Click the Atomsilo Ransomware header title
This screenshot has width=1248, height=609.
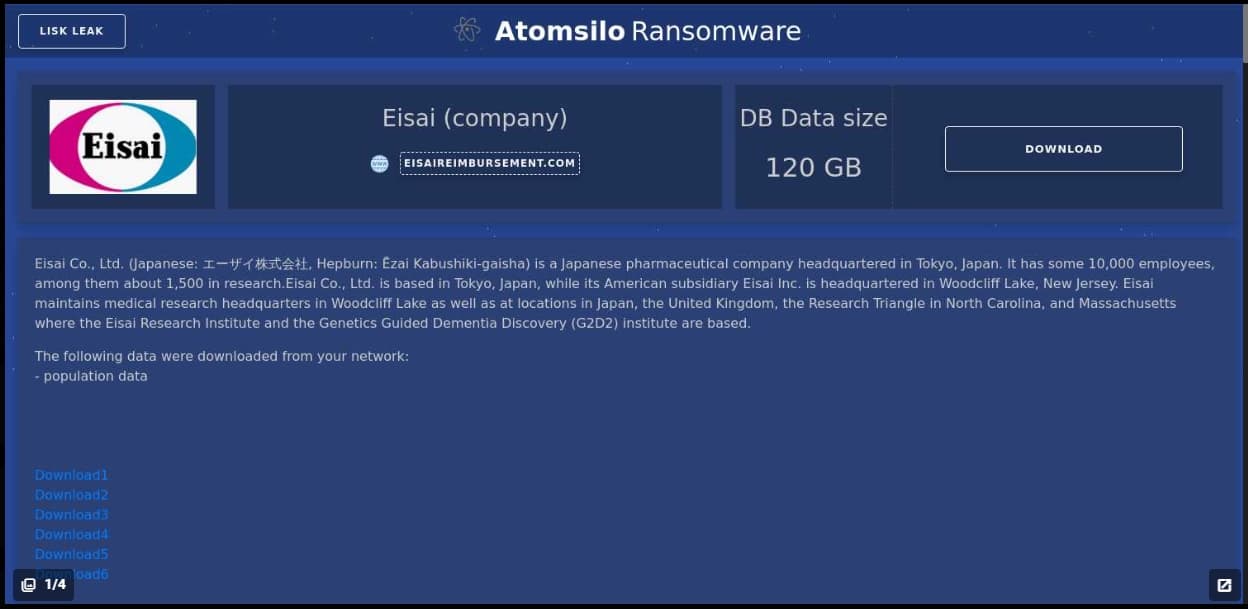pos(647,31)
